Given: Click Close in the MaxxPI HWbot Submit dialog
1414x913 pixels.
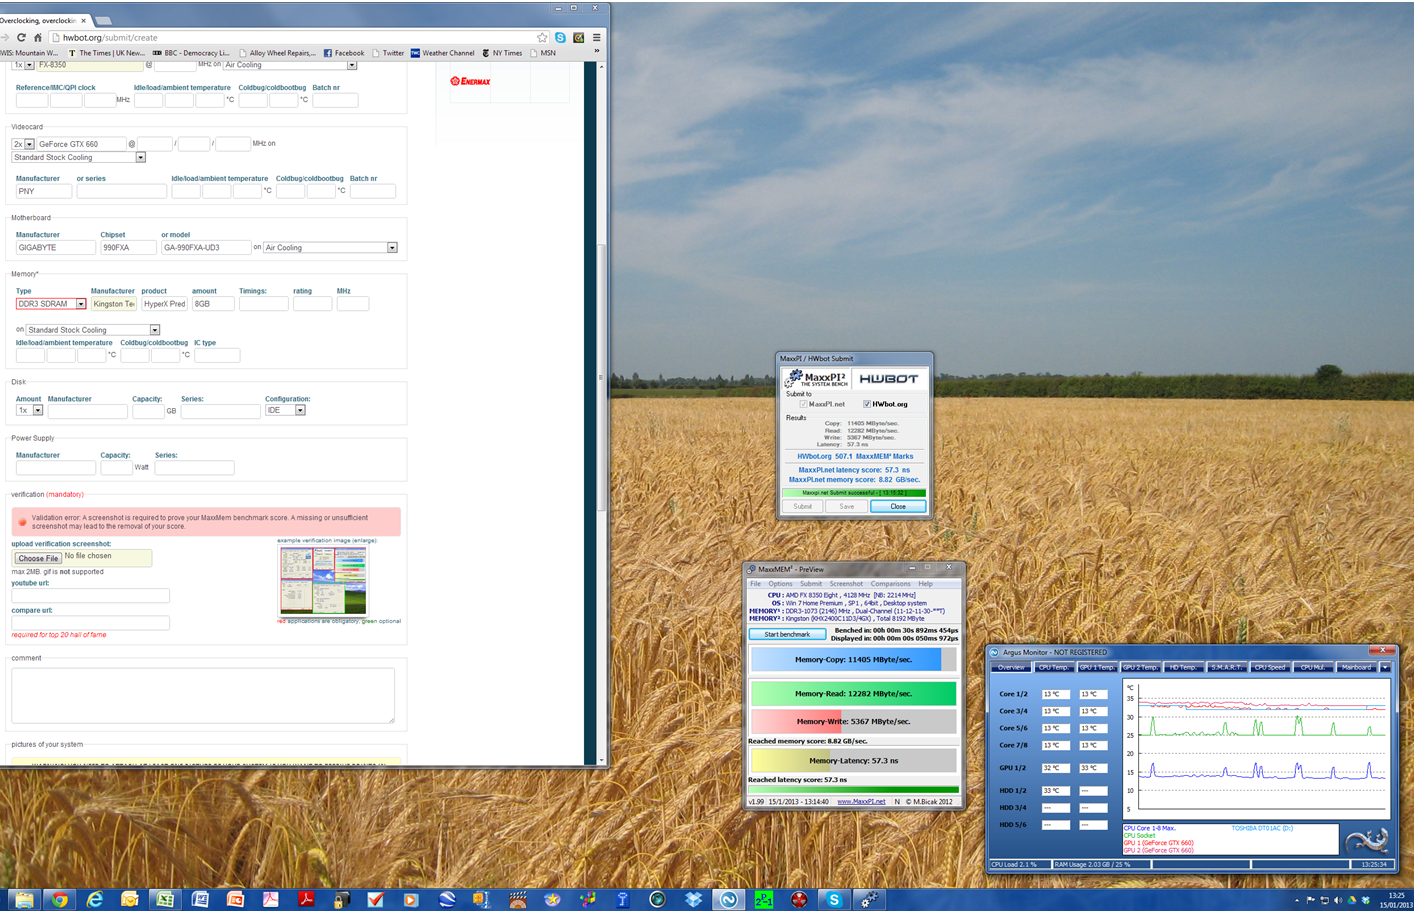Looking at the screenshot, I should (898, 507).
